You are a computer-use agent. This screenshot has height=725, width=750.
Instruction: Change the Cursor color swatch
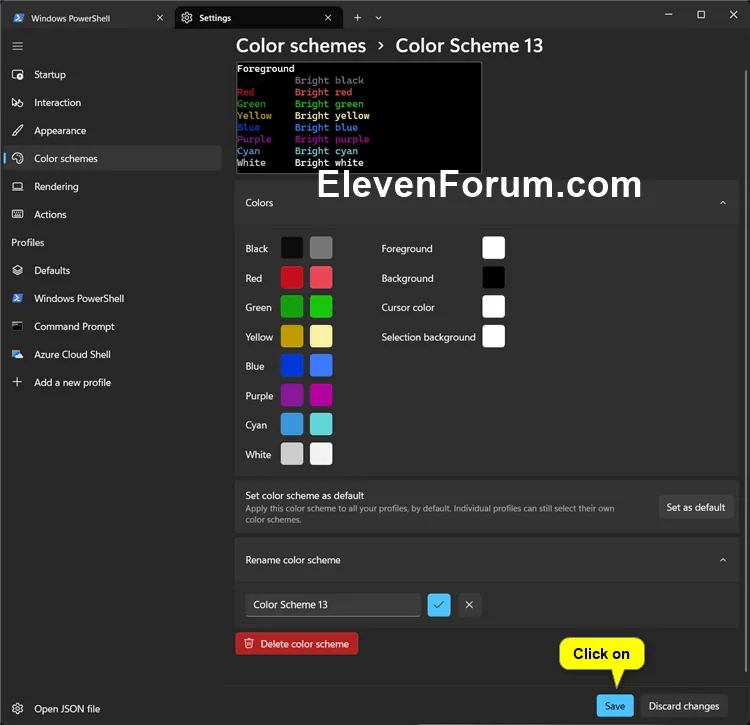click(x=493, y=307)
